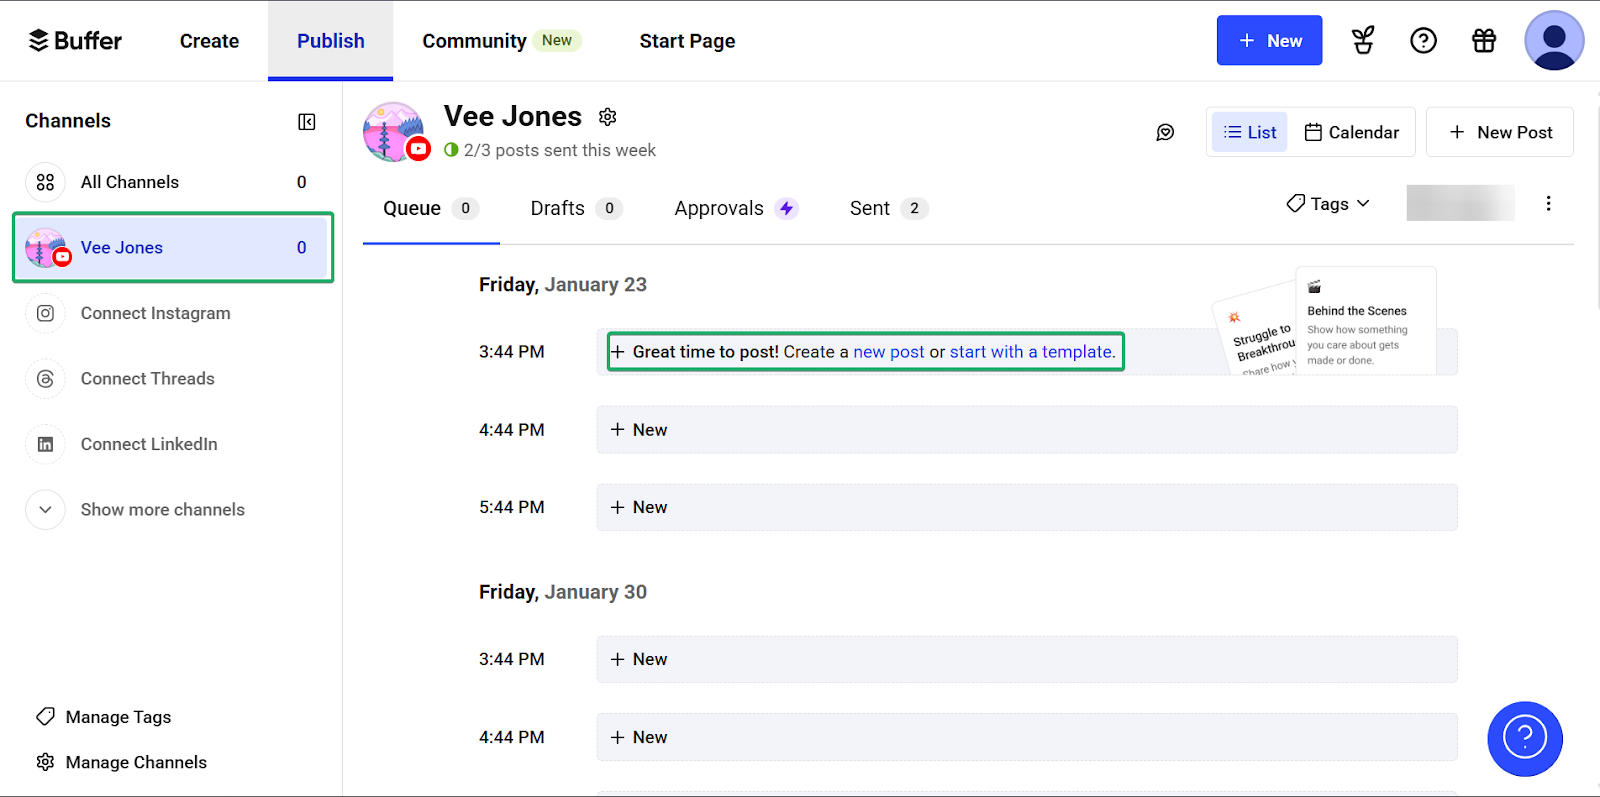The width and height of the screenshot is (1600, 797).
Task: Add new post at 4:44 PM January 30
Action: (x=1027, y=737)
